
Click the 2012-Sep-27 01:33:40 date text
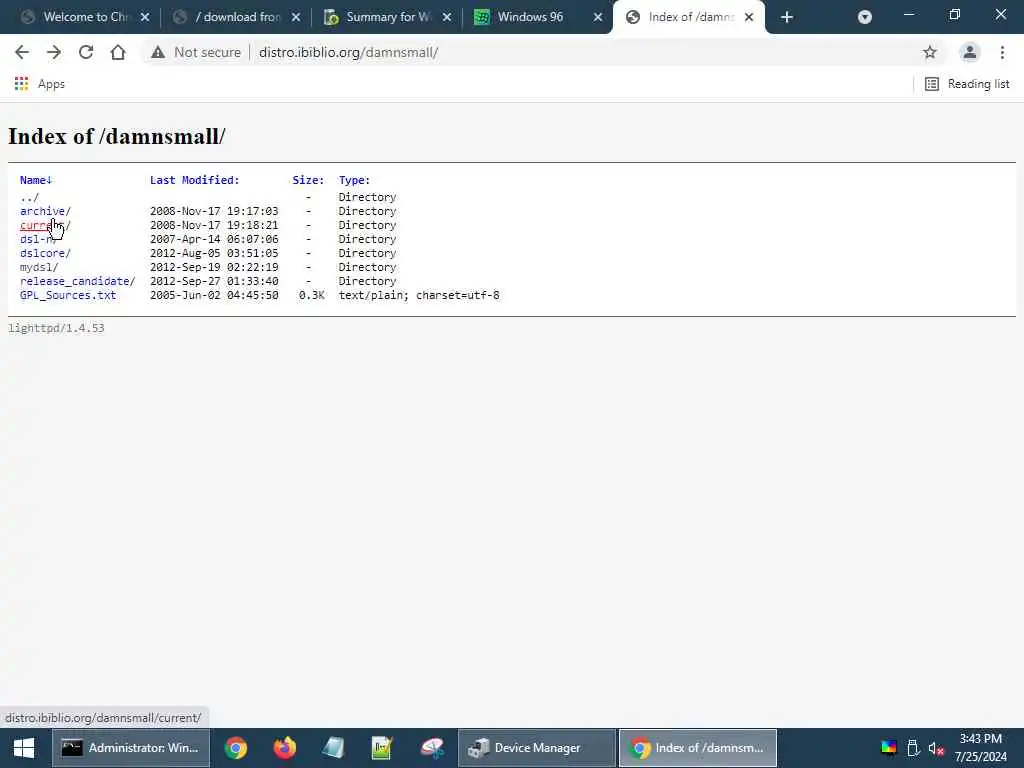point(214,281)
